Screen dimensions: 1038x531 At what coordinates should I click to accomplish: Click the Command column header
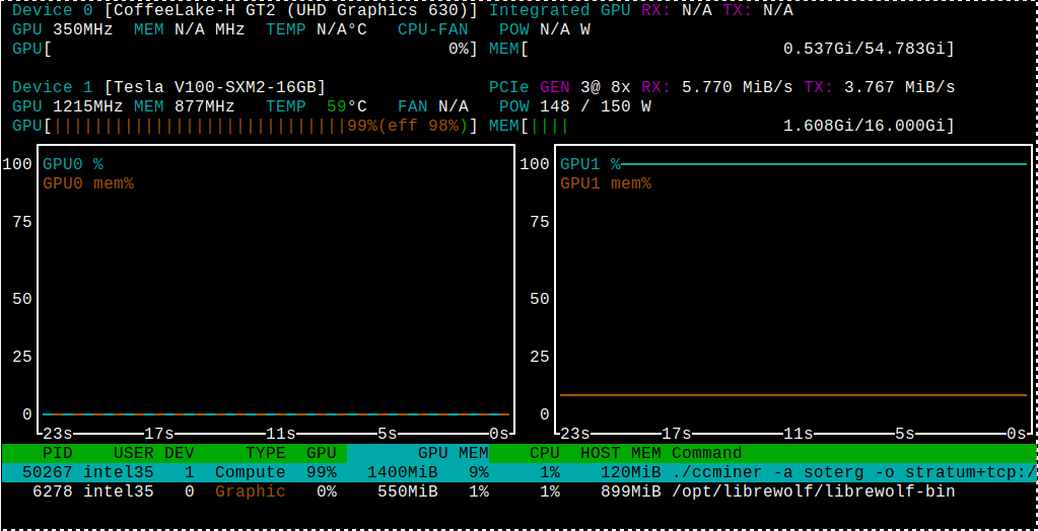click(706, 454)
